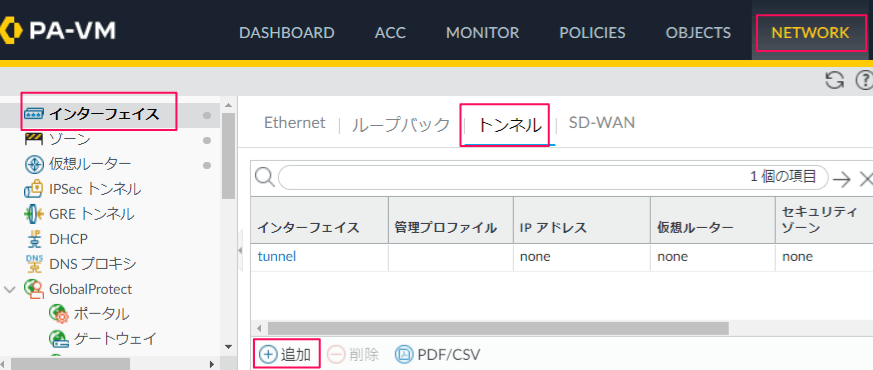Switch to the Ethernet tab
Screen dimensions: 873x370
coord(295,123)
